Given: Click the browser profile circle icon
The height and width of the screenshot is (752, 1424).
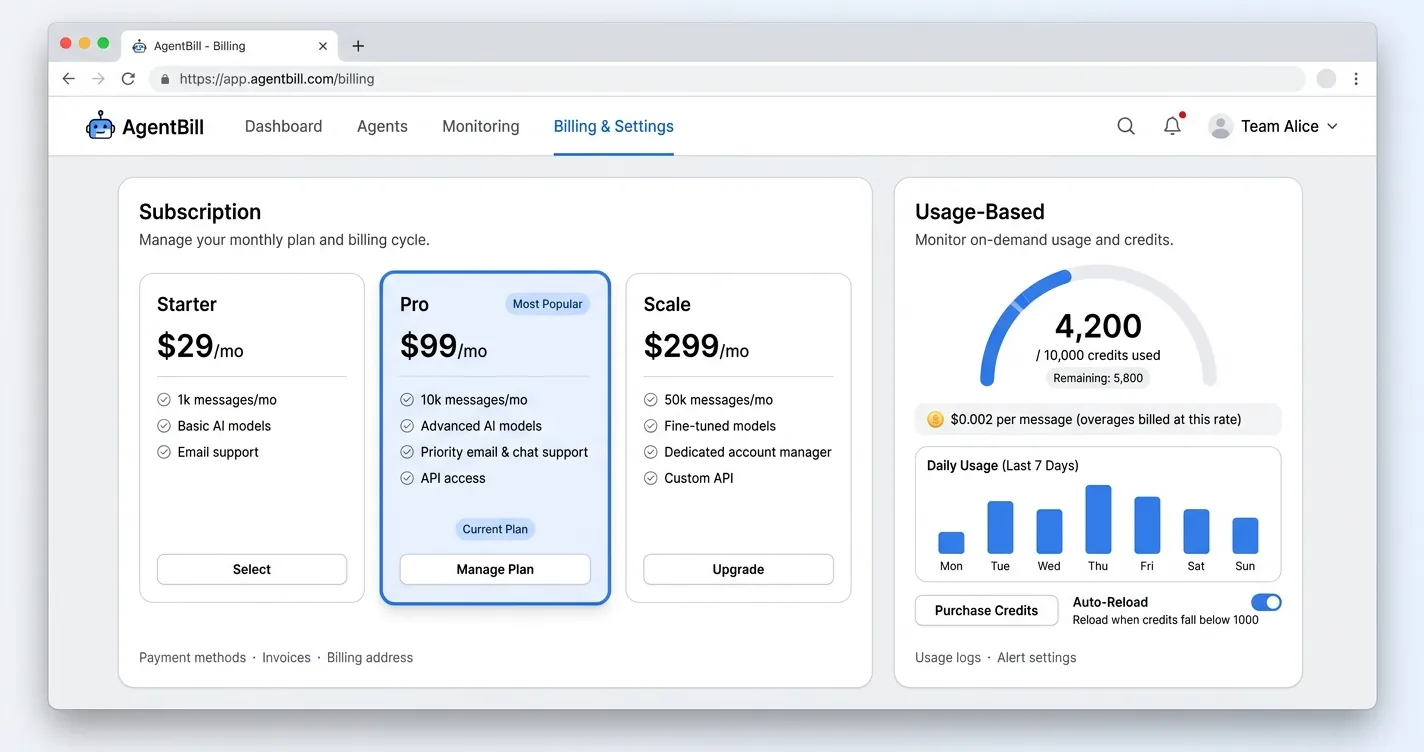Looking at the screenshot, I should 1326,78.
